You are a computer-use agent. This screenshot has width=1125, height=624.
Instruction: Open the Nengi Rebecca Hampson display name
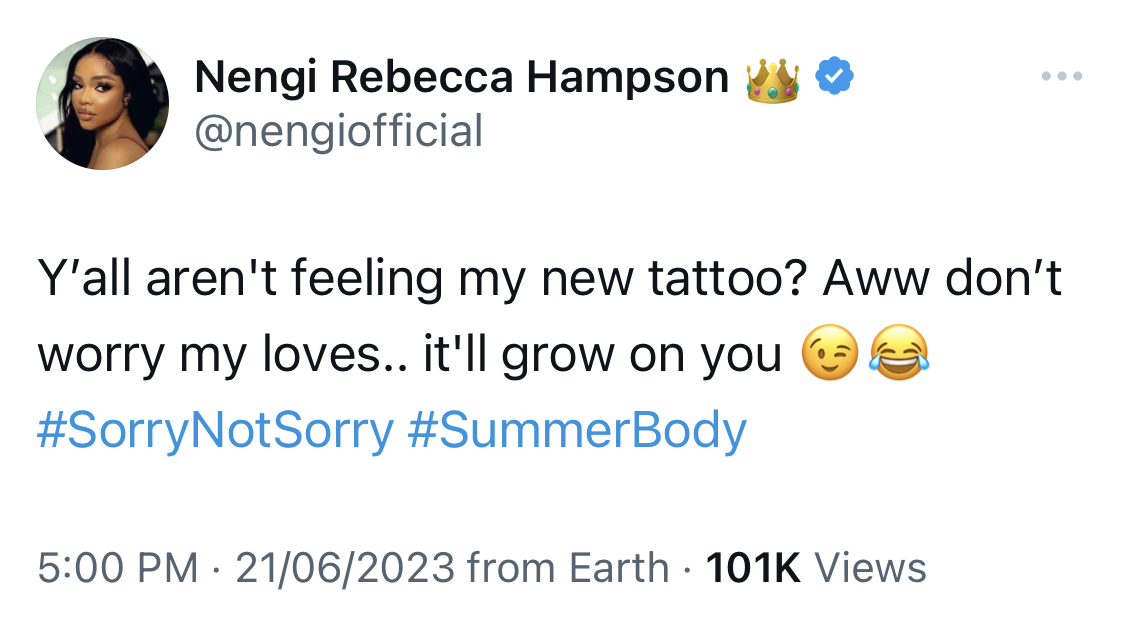pyautogui.click(x=461, y=77)
